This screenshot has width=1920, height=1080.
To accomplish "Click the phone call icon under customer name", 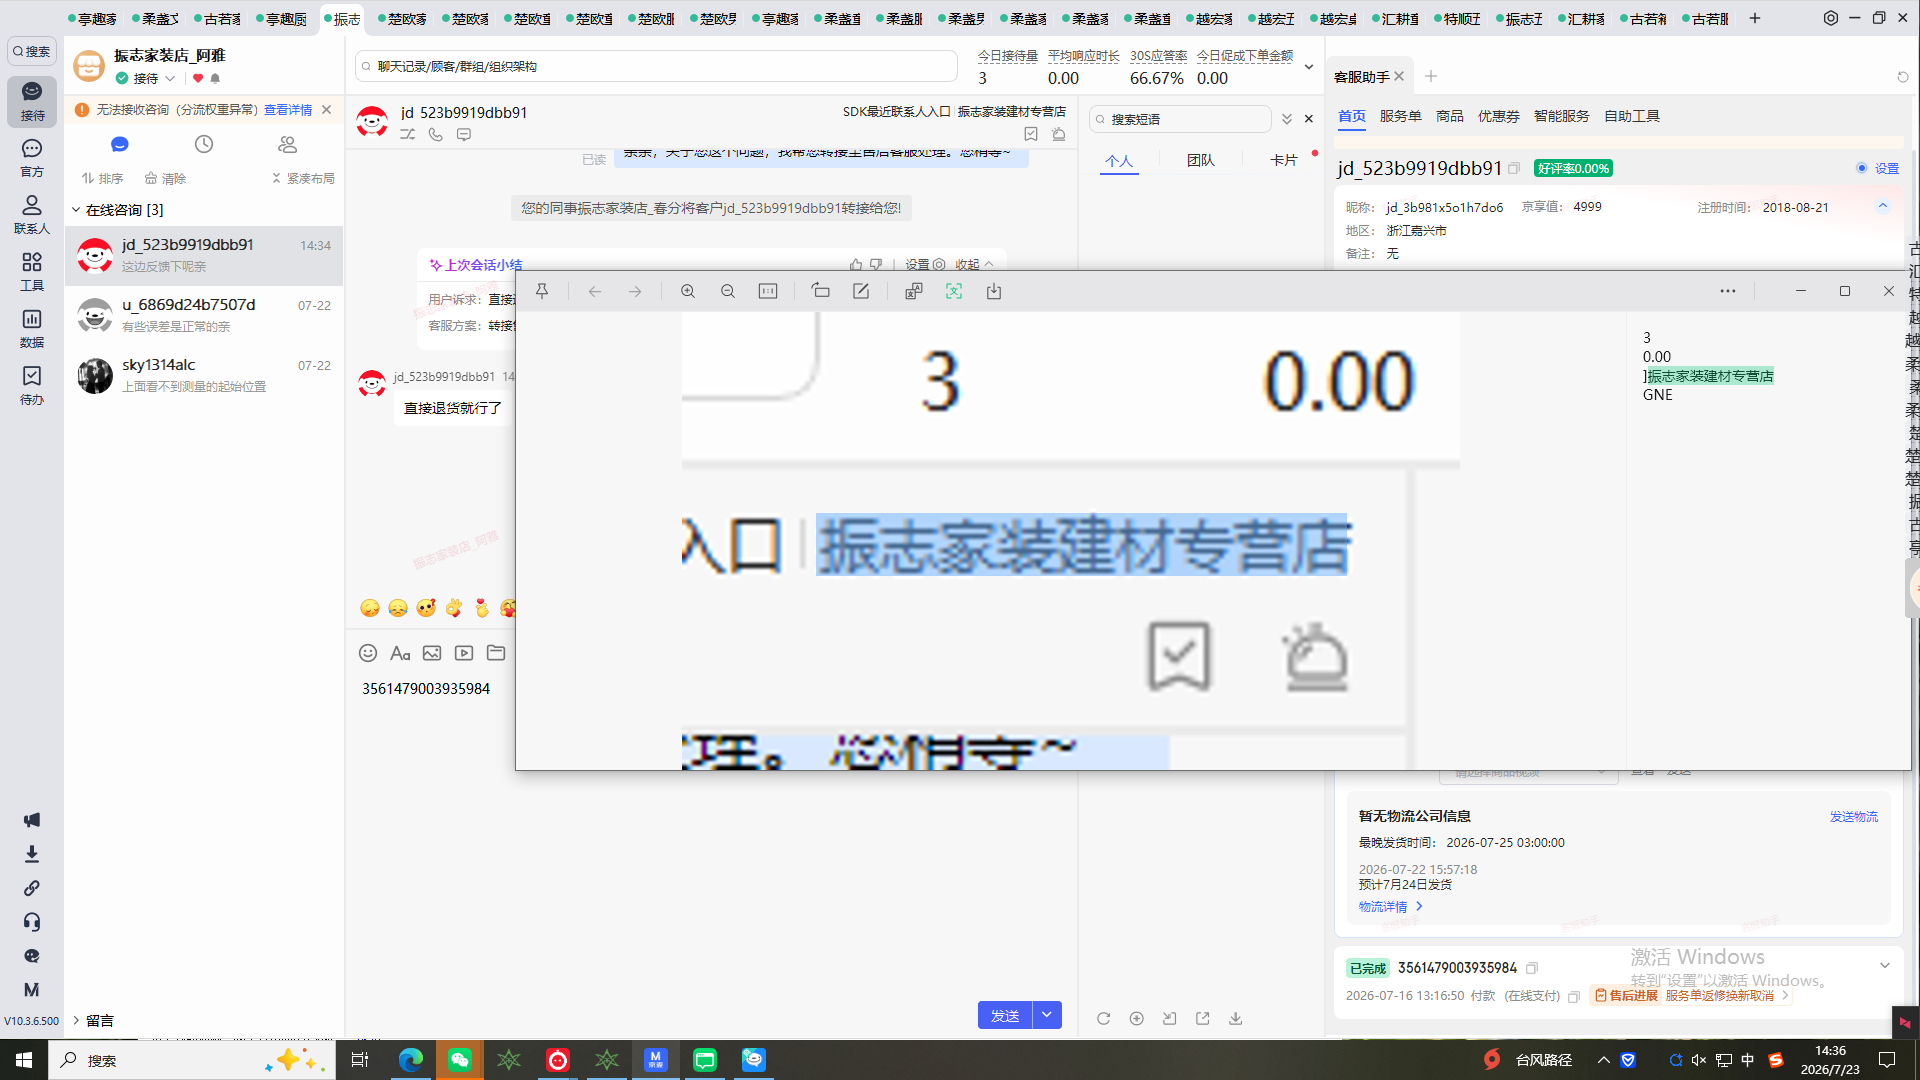I will pyautogui.click(x=436, y=134).
